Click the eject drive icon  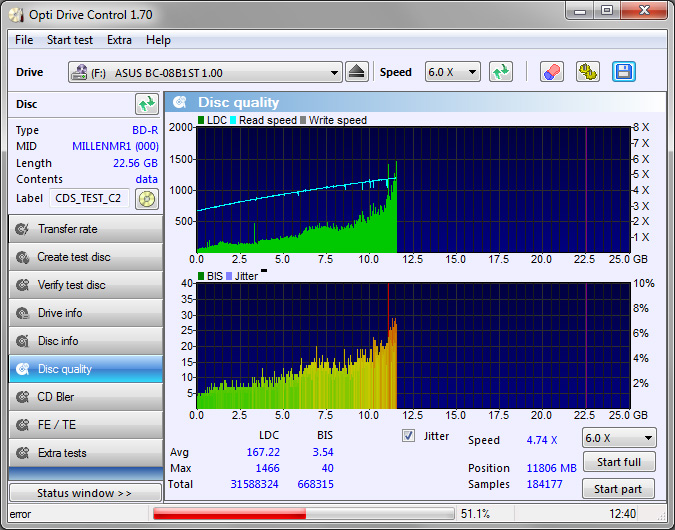tap(358, 72)
